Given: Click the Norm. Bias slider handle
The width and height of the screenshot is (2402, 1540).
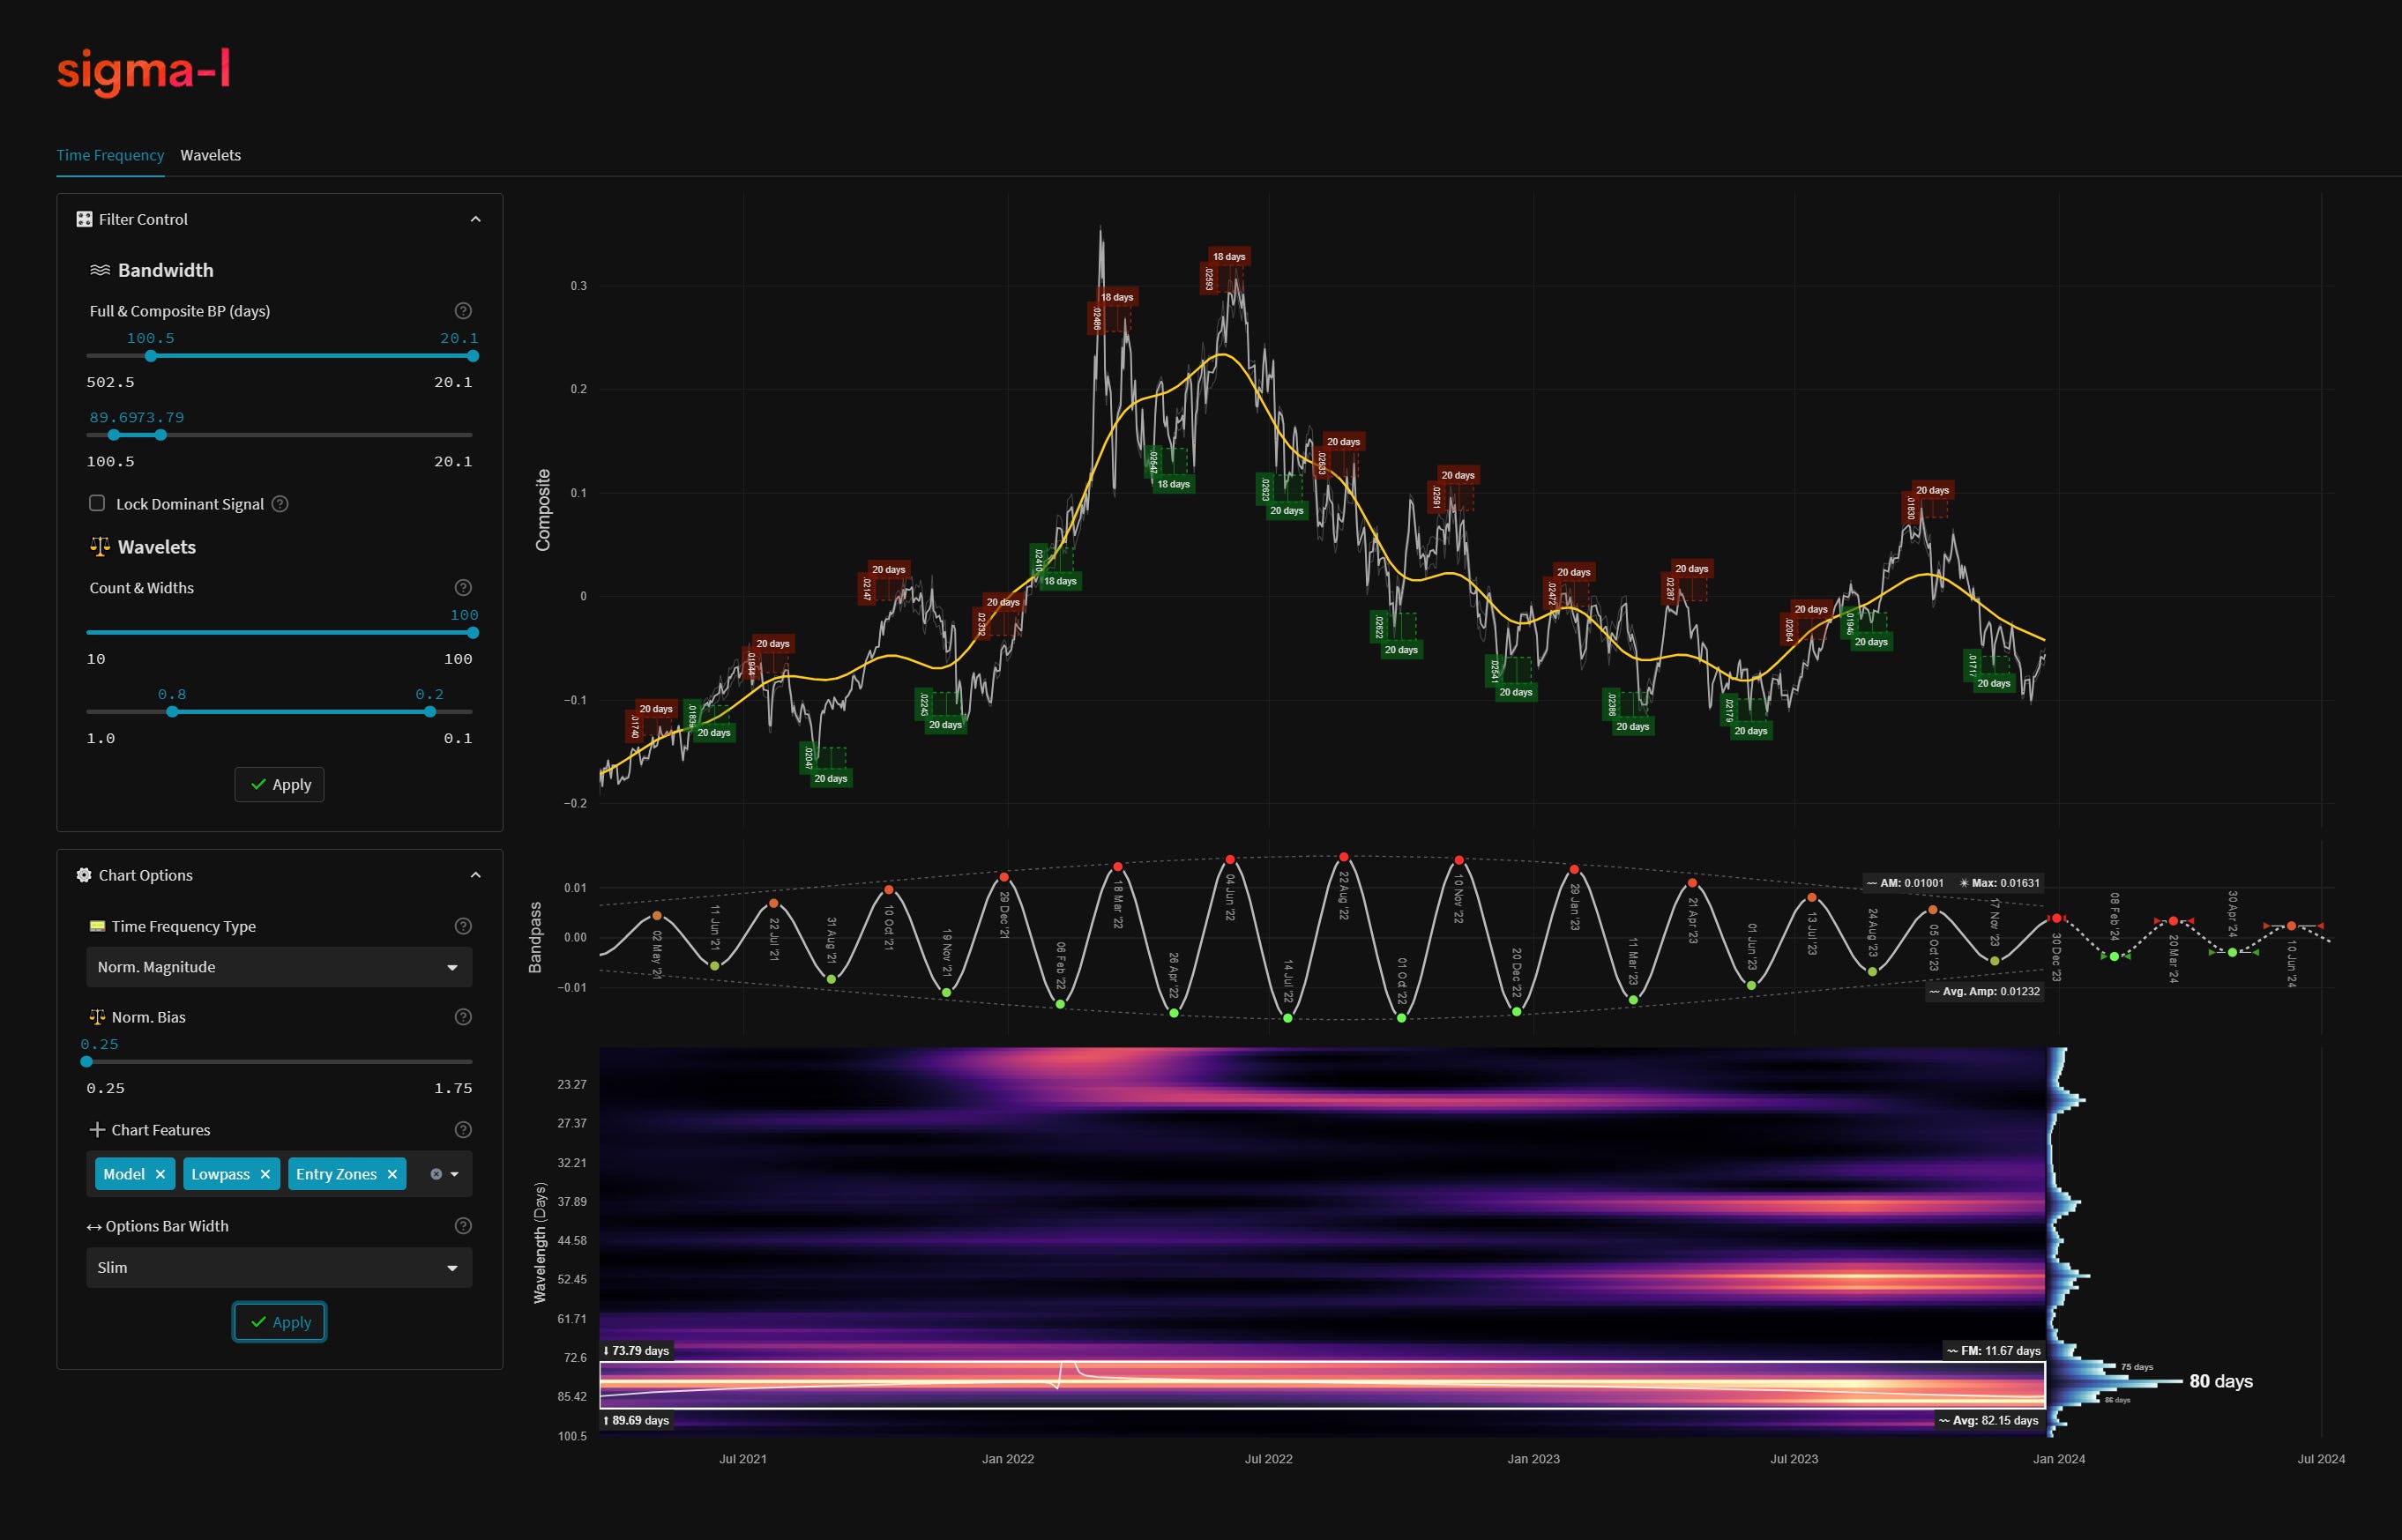Looking at the screenshot, I should [x=87, y=1062].
